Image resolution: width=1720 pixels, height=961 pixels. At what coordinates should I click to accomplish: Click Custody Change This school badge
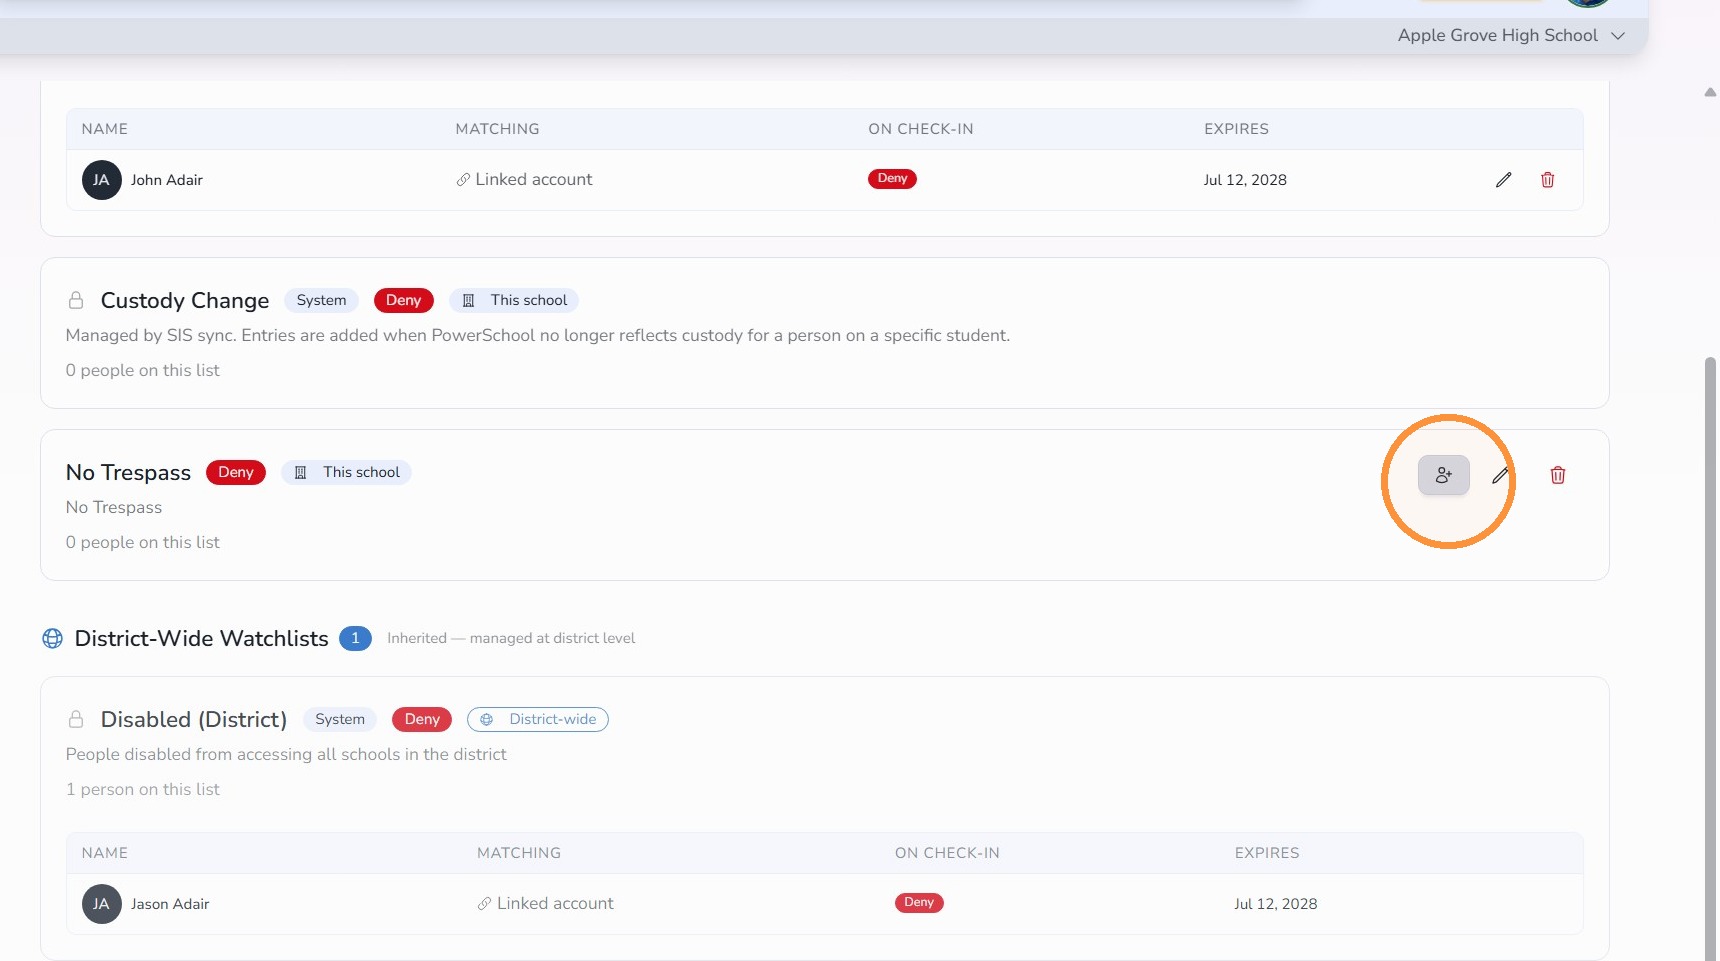tap(514, 300)
